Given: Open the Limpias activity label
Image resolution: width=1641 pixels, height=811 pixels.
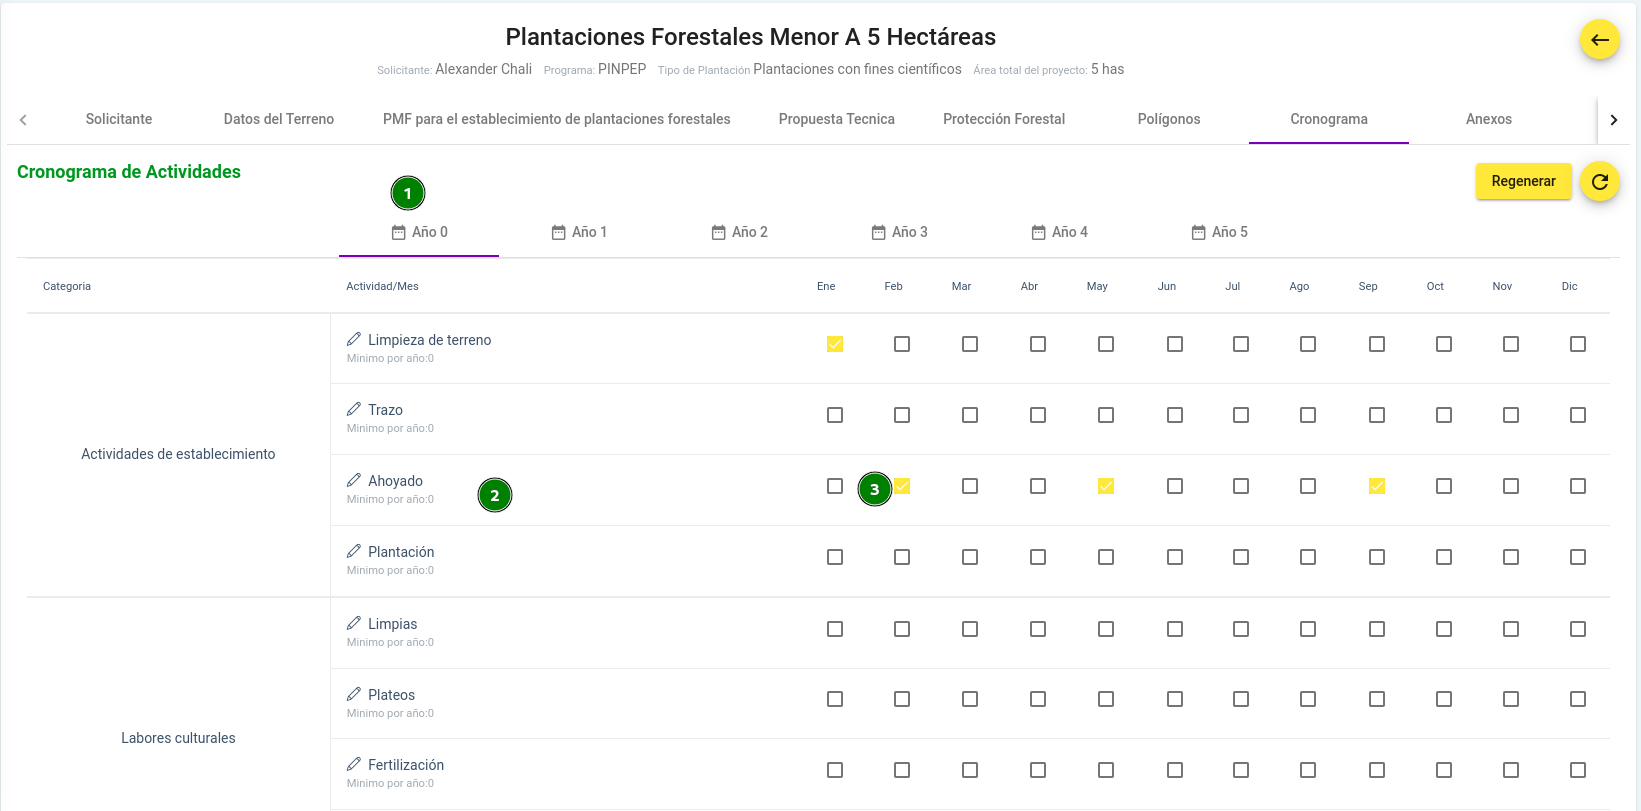Looking at the screenshot, I should 392,624.
